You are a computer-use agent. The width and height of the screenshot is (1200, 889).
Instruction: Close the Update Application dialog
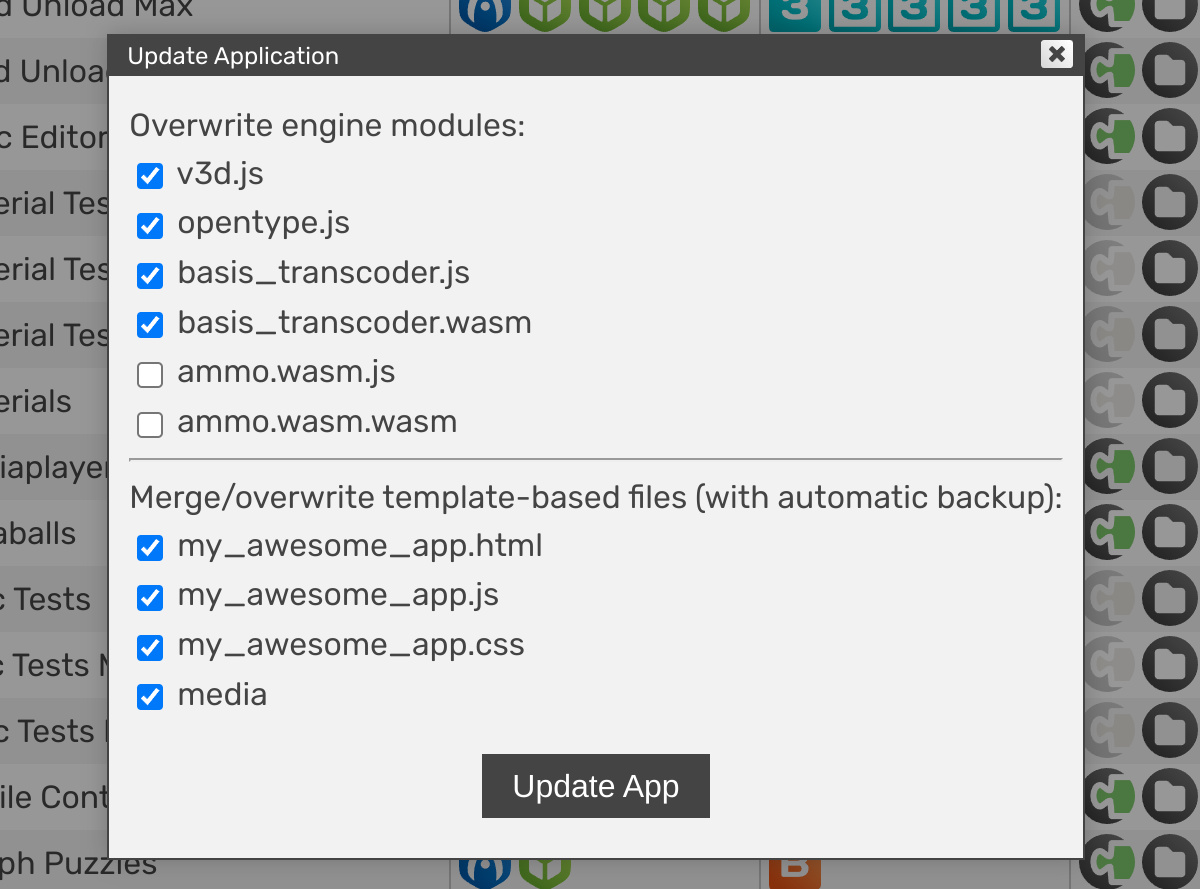(1056, 54)
